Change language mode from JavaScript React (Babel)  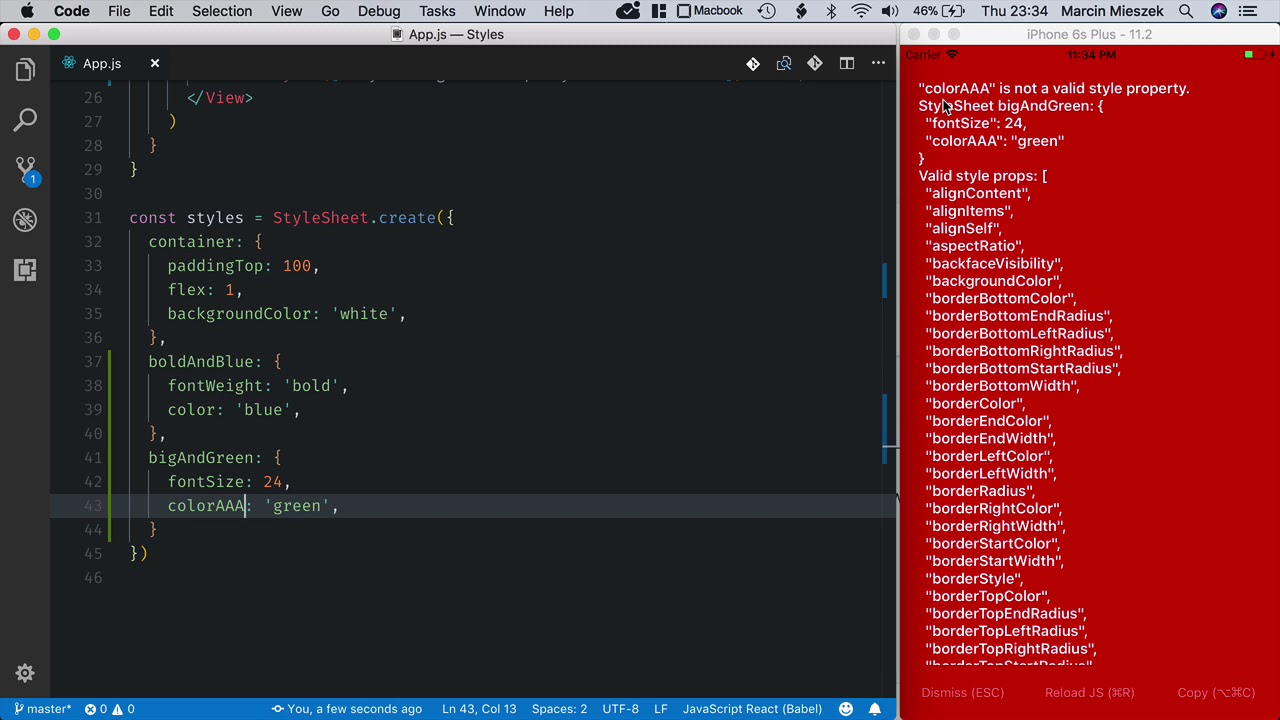point(752,709)
